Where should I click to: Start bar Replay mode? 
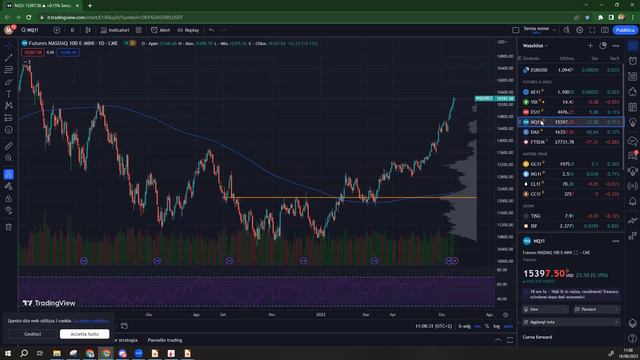point(189,30)
